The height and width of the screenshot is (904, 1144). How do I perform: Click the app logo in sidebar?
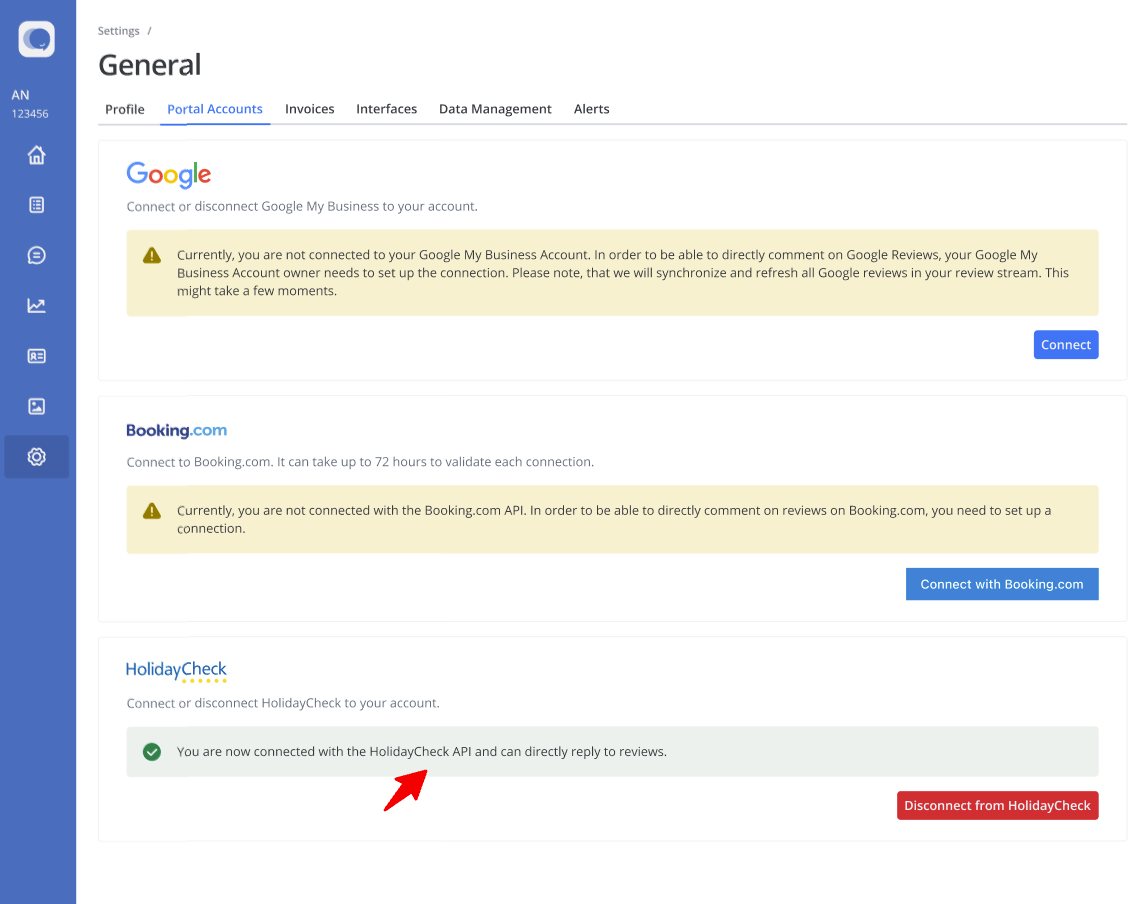point(36,39)
